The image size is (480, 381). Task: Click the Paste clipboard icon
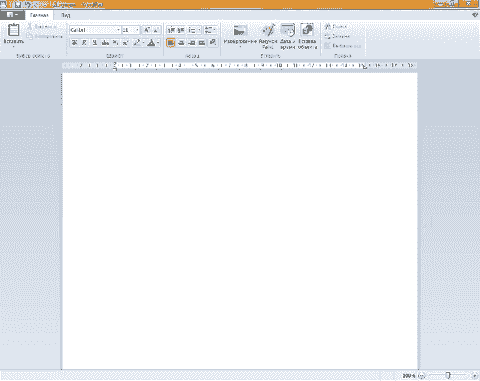[x=13, y=30]
